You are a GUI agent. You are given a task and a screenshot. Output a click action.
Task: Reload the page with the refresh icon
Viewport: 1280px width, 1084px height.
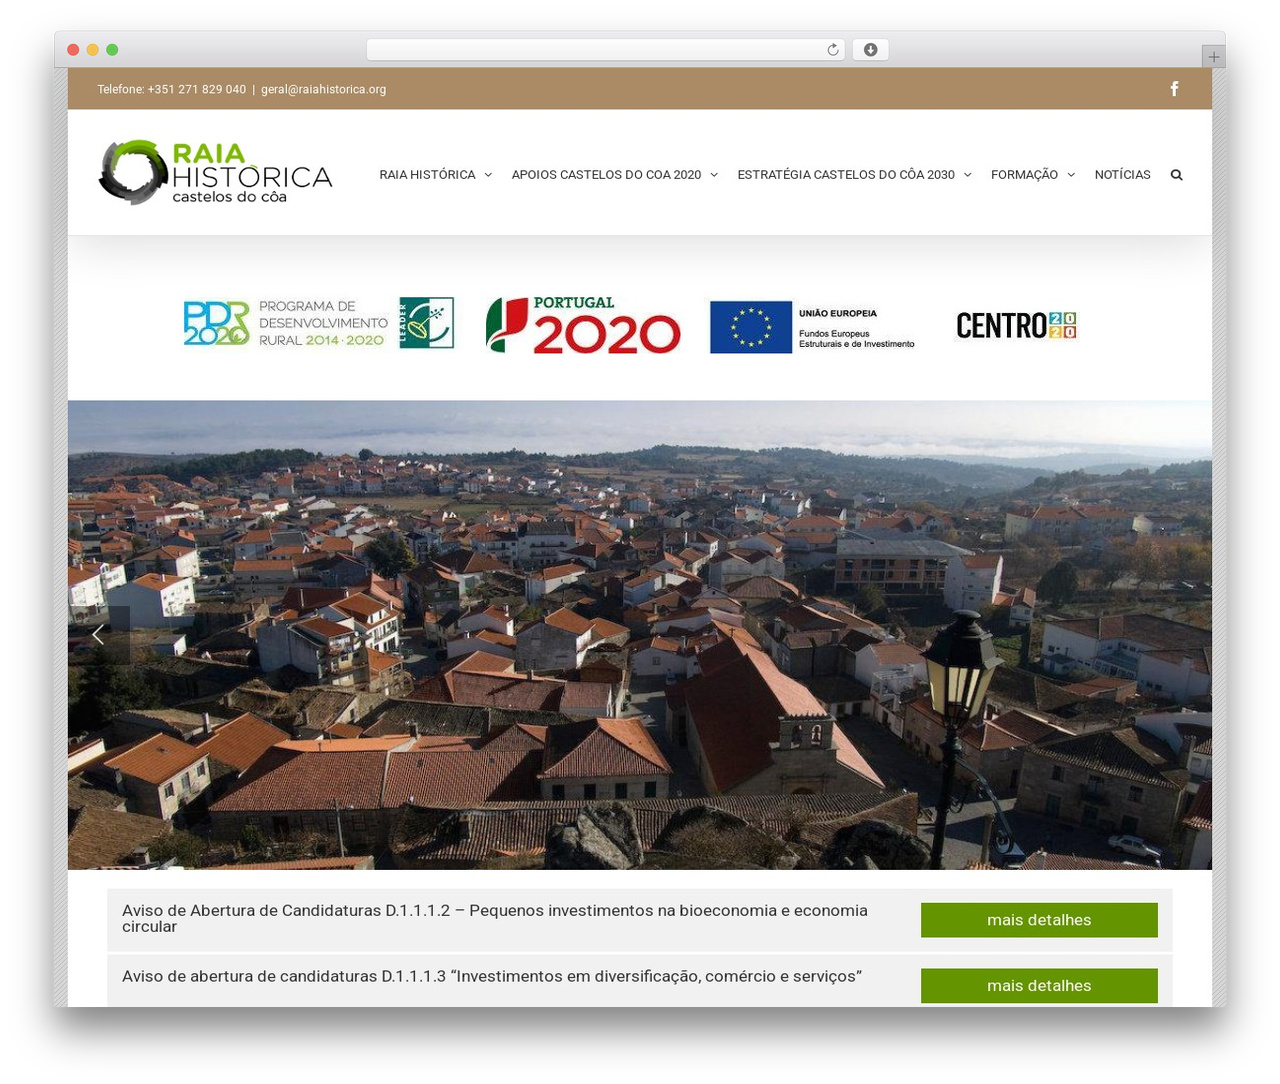(833, 50)
